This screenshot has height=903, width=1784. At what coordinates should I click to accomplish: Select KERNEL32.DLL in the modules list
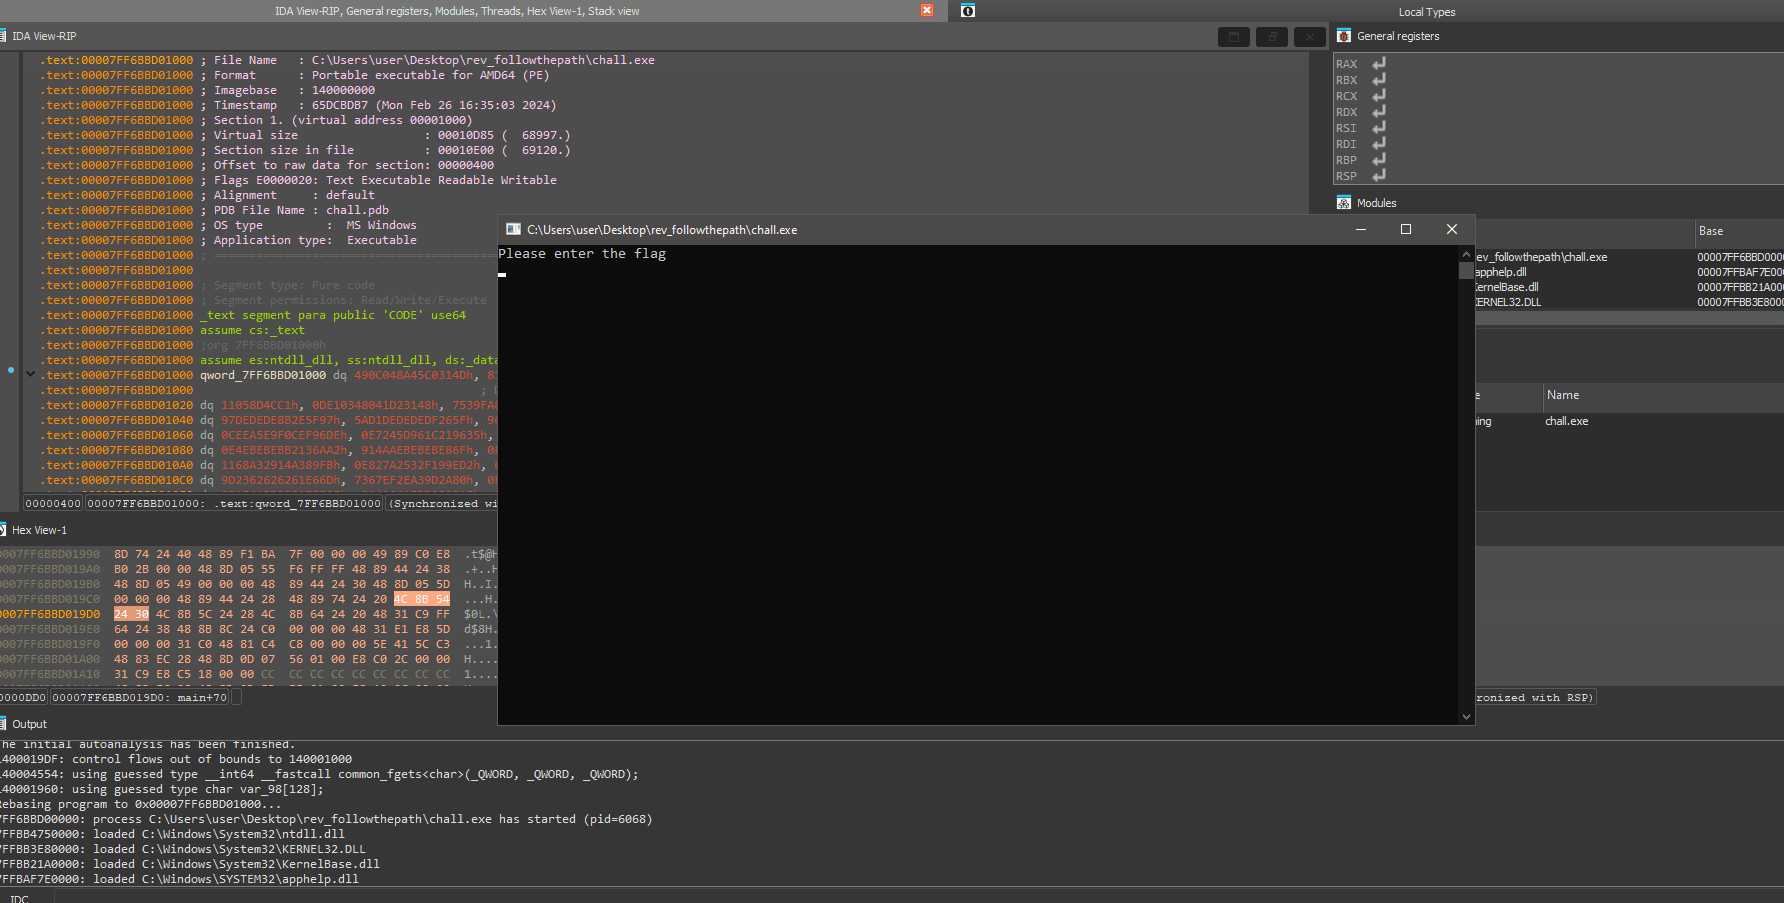coord(1508,302)
